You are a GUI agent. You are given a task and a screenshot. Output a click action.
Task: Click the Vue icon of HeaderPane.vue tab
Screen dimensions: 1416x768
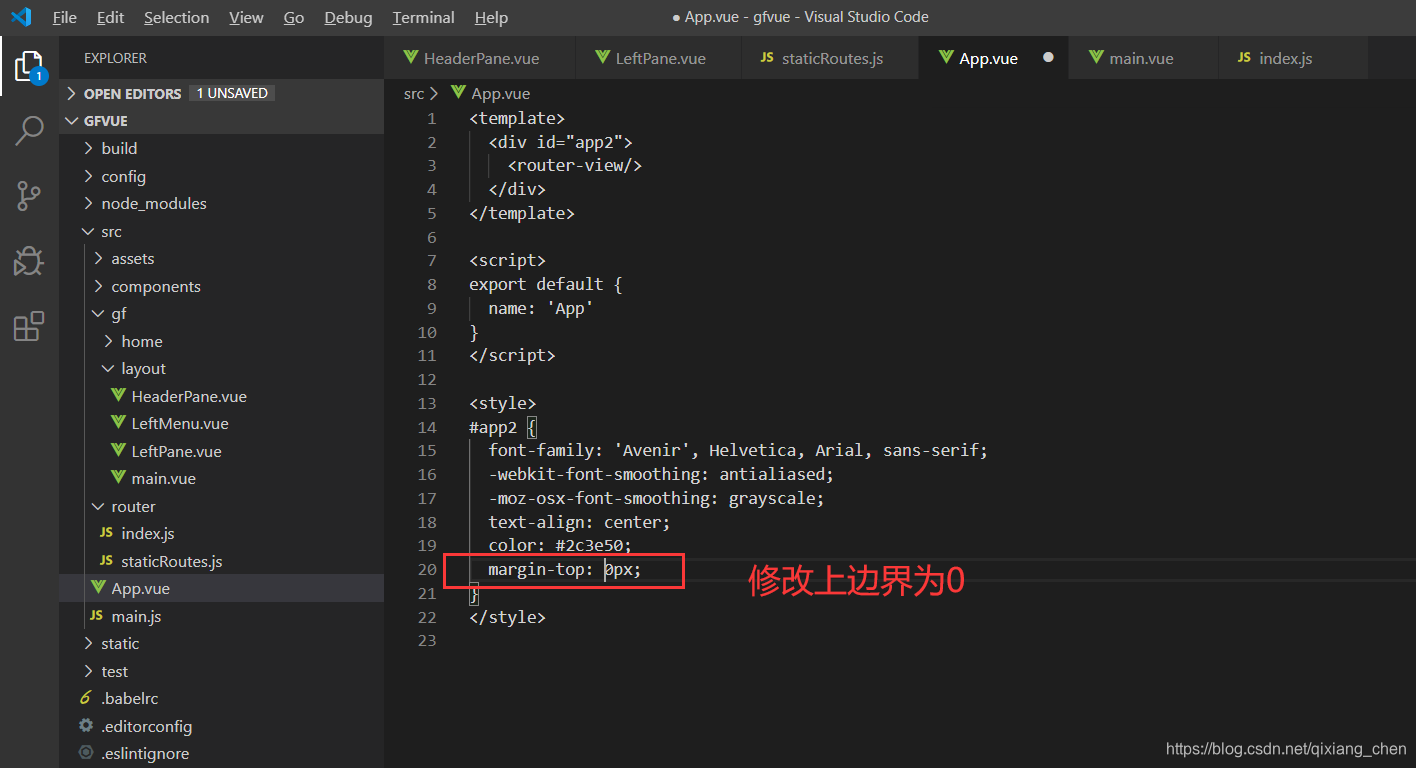click(x=410, y=58)
